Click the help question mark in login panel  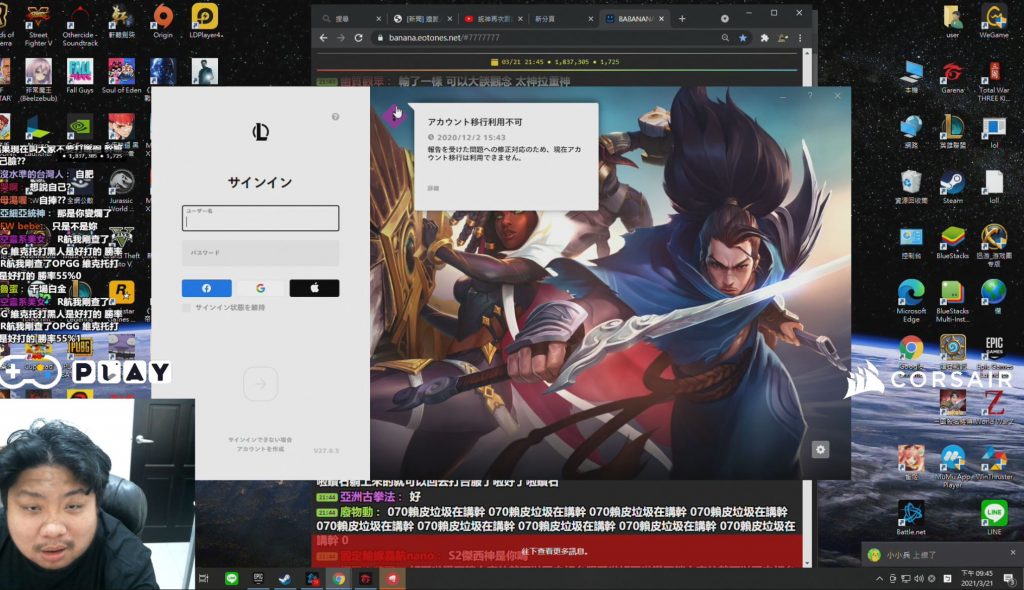click(335, 117)
